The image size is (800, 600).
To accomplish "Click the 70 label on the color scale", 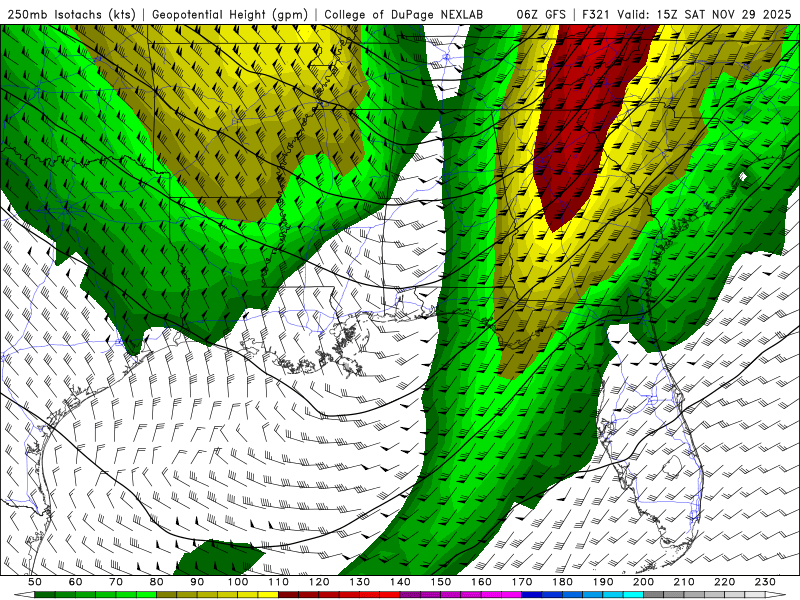I will [x=116, y=582].
